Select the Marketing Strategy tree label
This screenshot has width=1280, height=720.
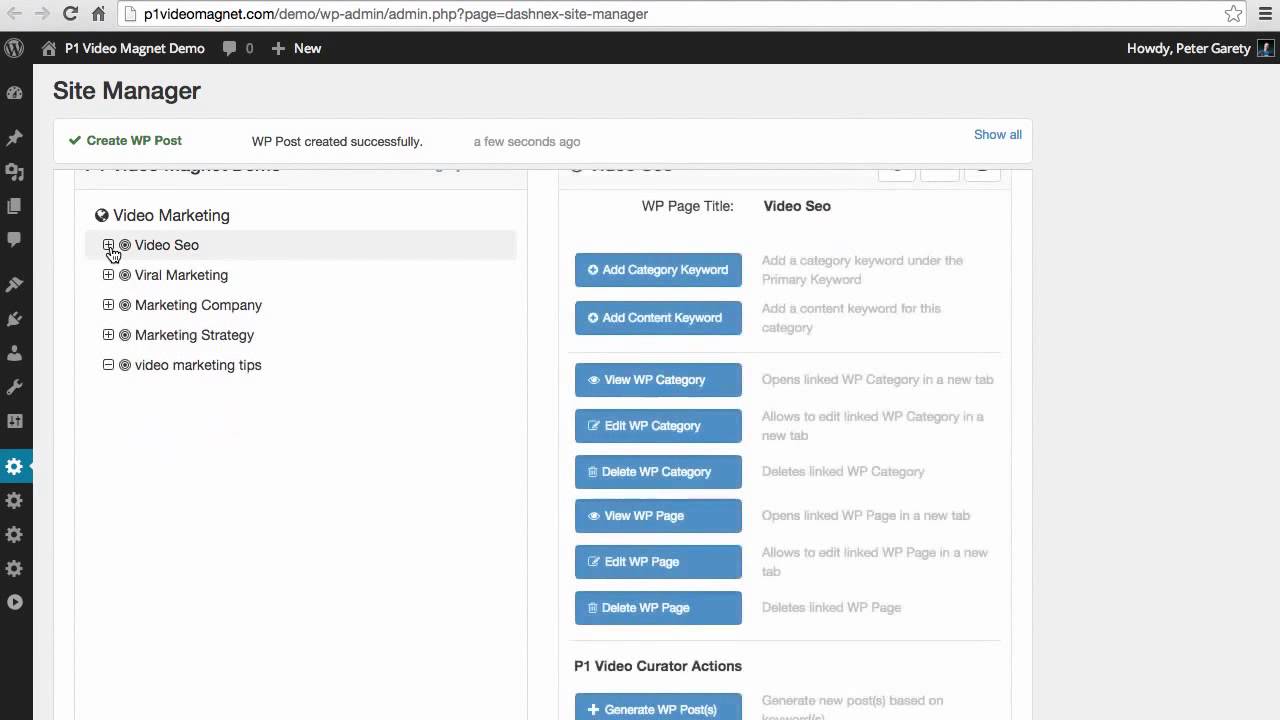click(x=194, y=335)
